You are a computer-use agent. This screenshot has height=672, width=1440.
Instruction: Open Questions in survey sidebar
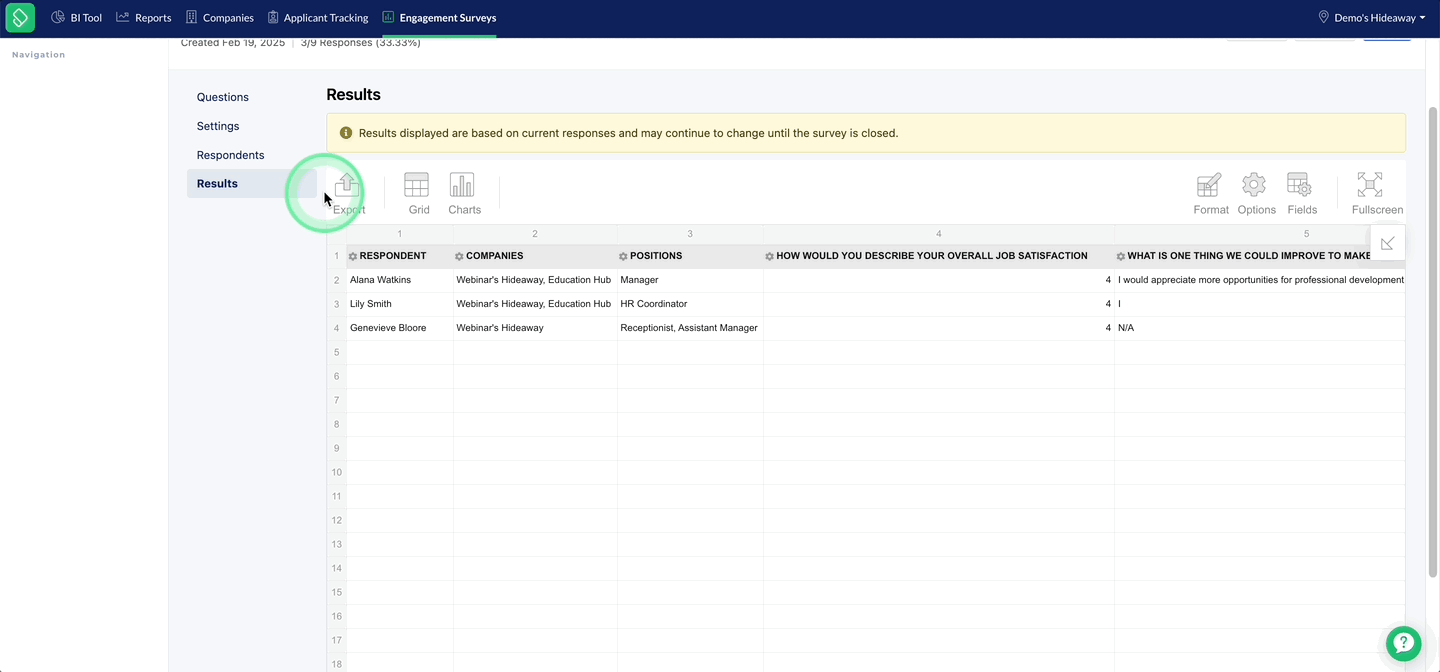[x=223, y=97]
